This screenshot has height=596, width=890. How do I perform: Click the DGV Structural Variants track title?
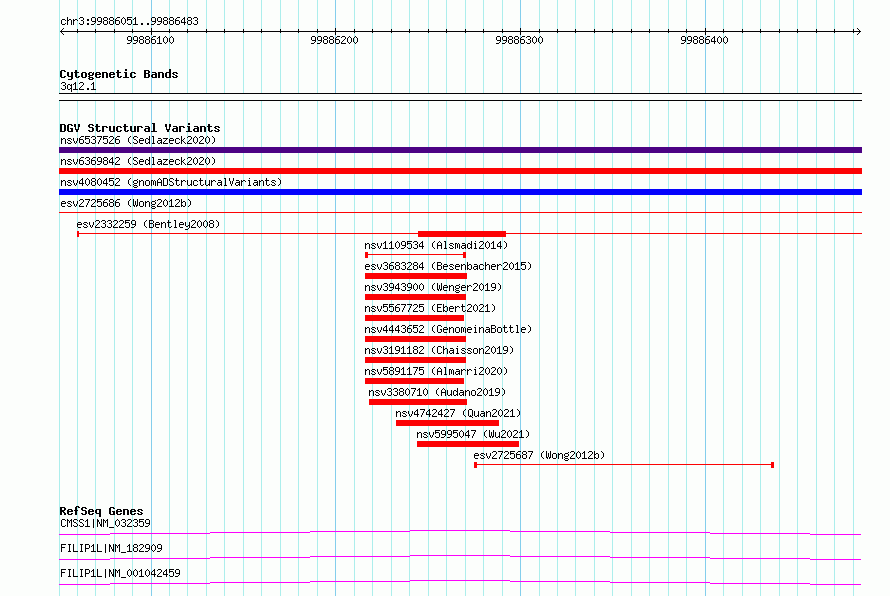coord(140,128)
